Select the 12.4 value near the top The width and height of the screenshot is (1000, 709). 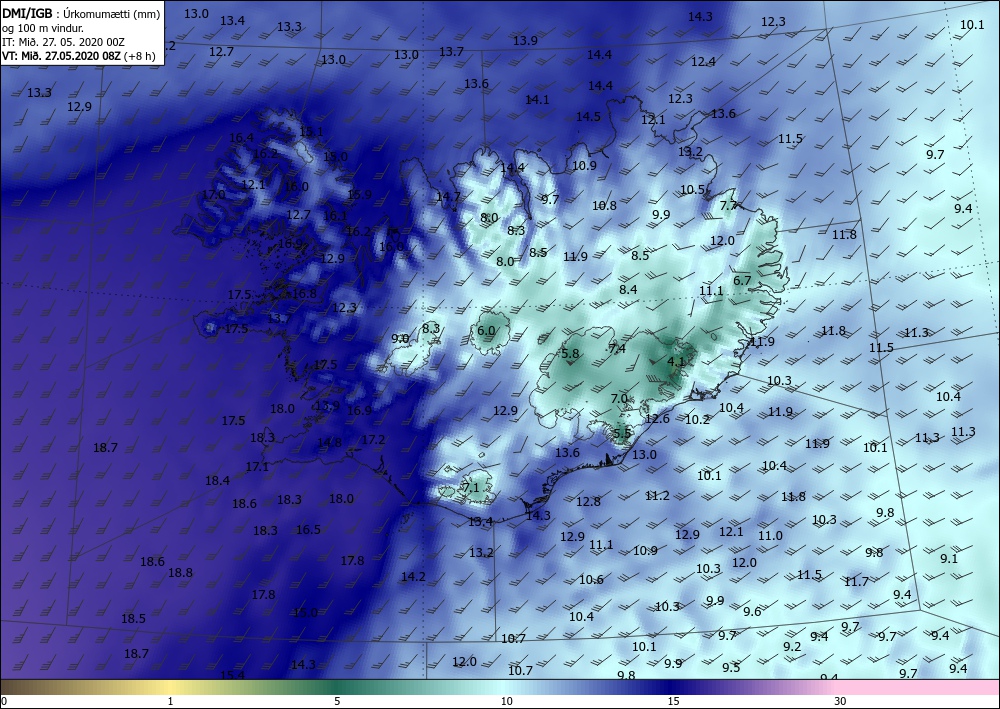[703, 62]
